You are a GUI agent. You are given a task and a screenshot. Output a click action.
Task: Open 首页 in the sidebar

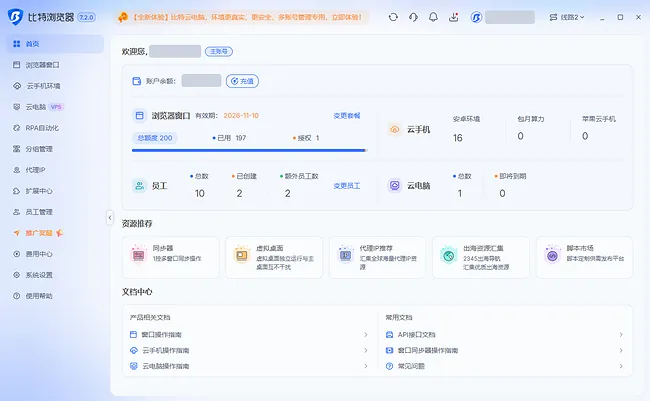pyautogui.click(x=55, y=44)
